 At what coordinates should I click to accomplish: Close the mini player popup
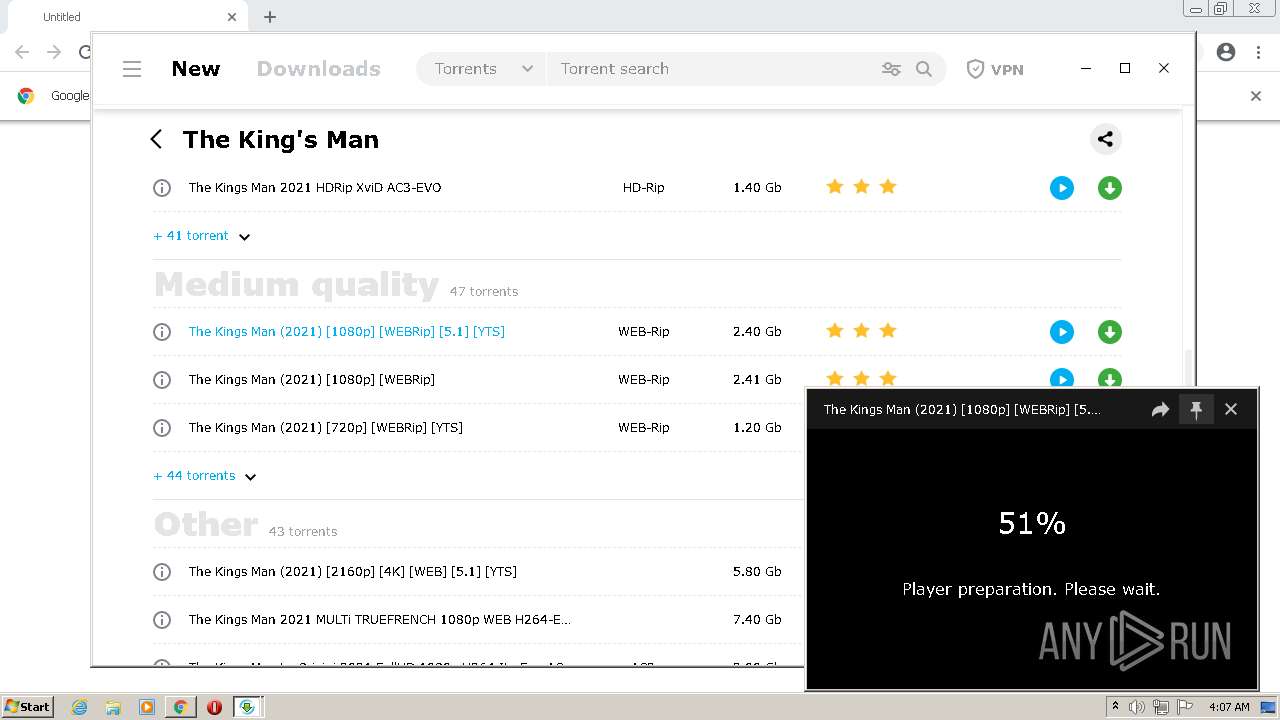coord(1231,409)
